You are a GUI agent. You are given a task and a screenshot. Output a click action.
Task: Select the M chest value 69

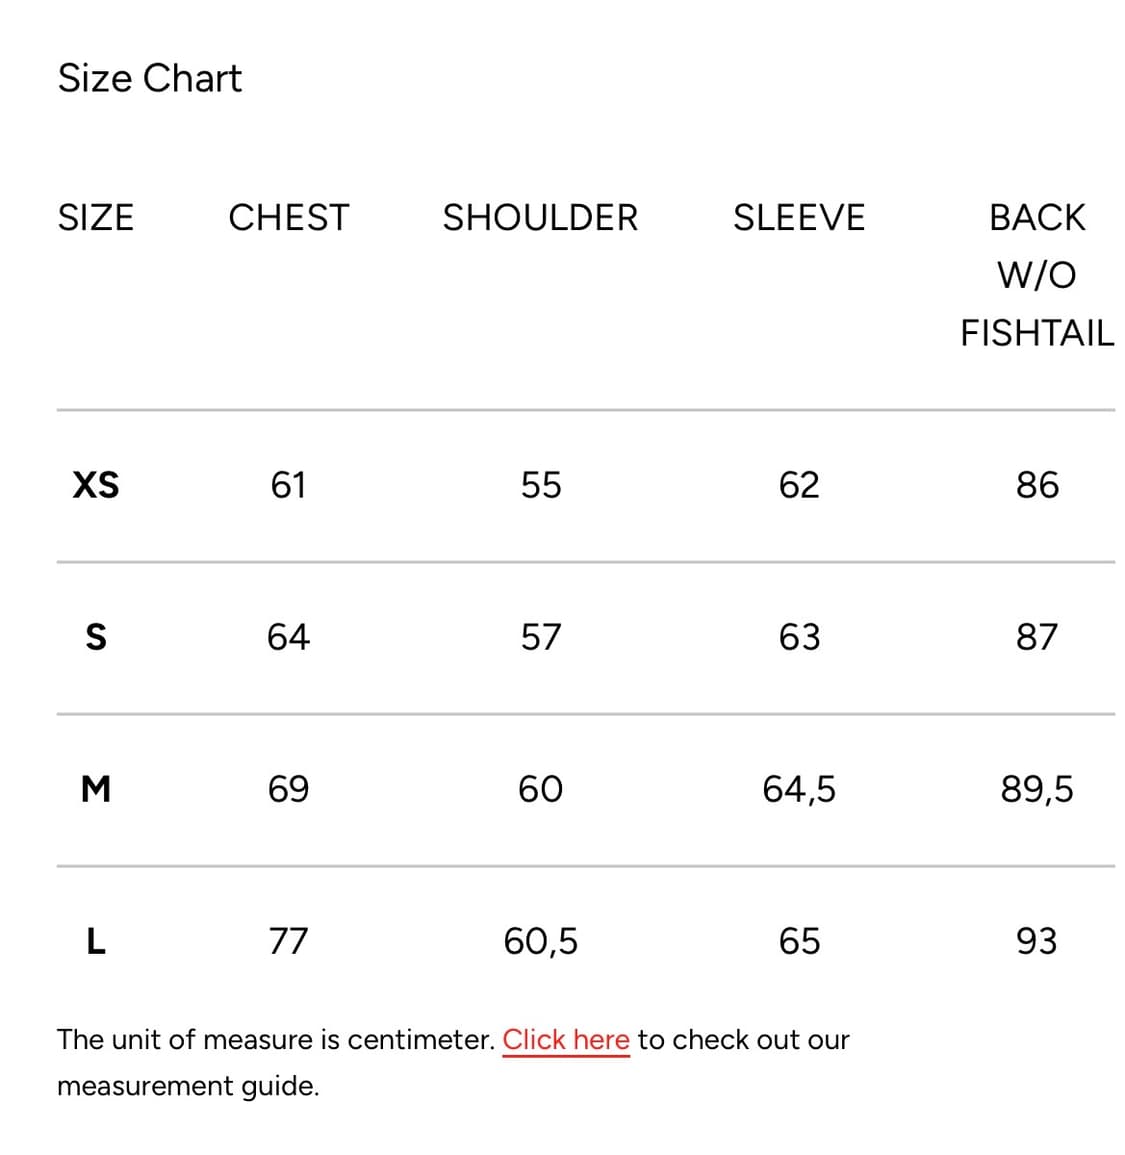[288, 789]
